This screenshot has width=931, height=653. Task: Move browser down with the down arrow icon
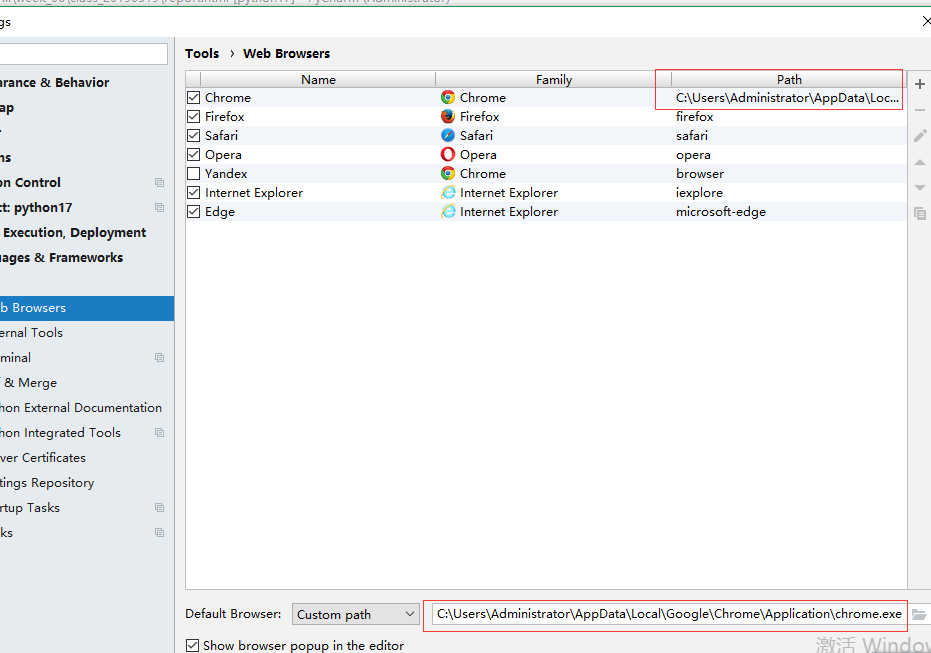click(x=919, y=187)
